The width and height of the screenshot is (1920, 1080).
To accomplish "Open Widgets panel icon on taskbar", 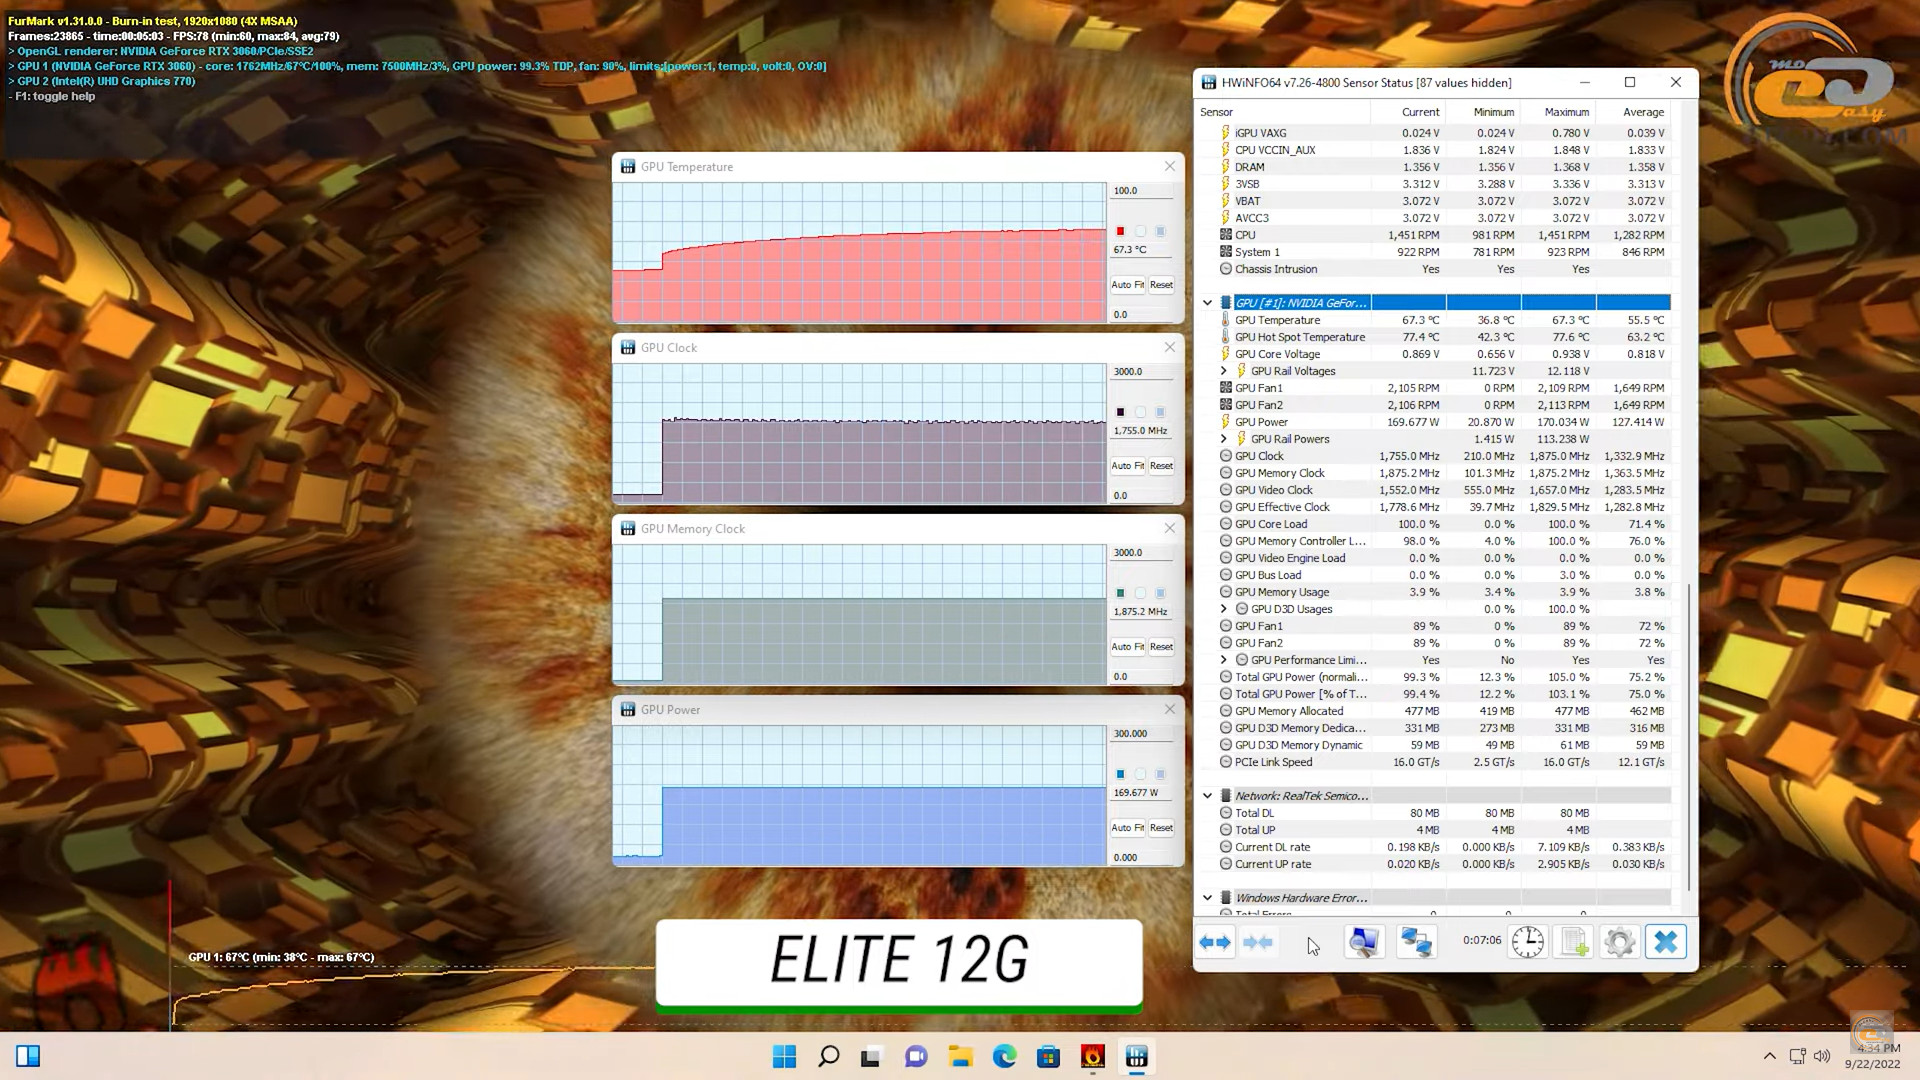I will pos(28,1056).
